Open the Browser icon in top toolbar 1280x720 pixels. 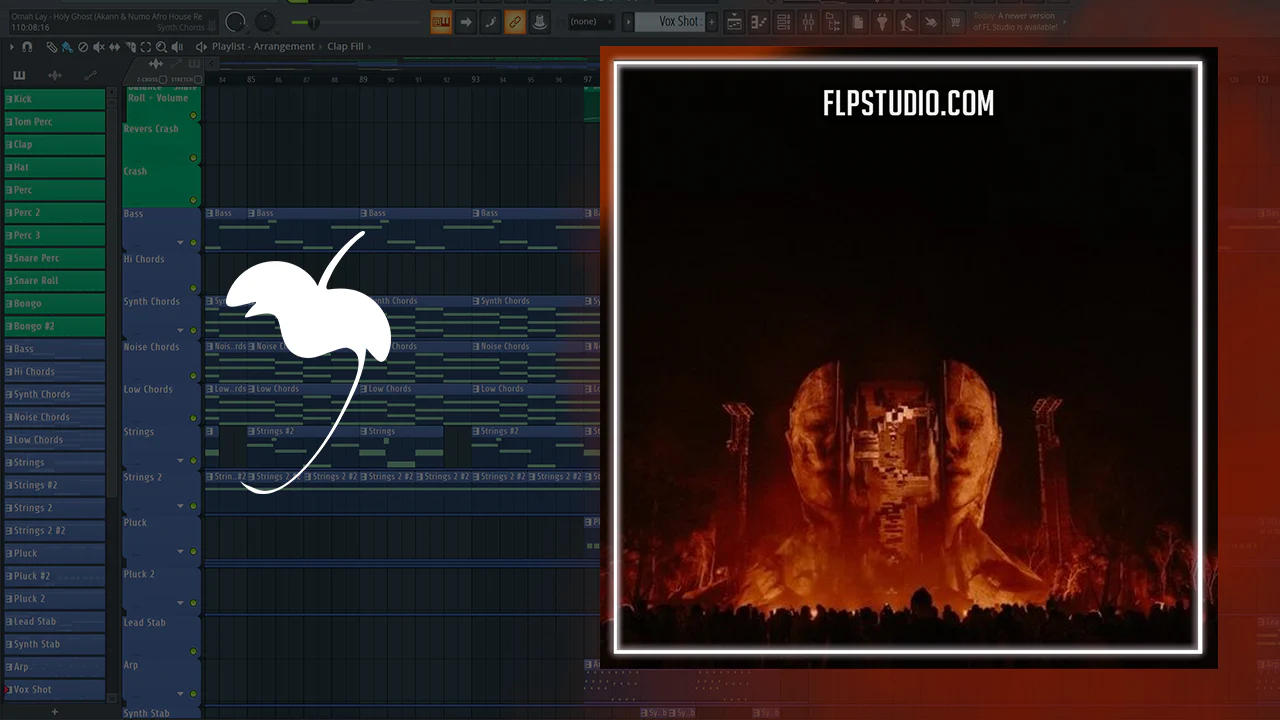click(x=832, y=22)
